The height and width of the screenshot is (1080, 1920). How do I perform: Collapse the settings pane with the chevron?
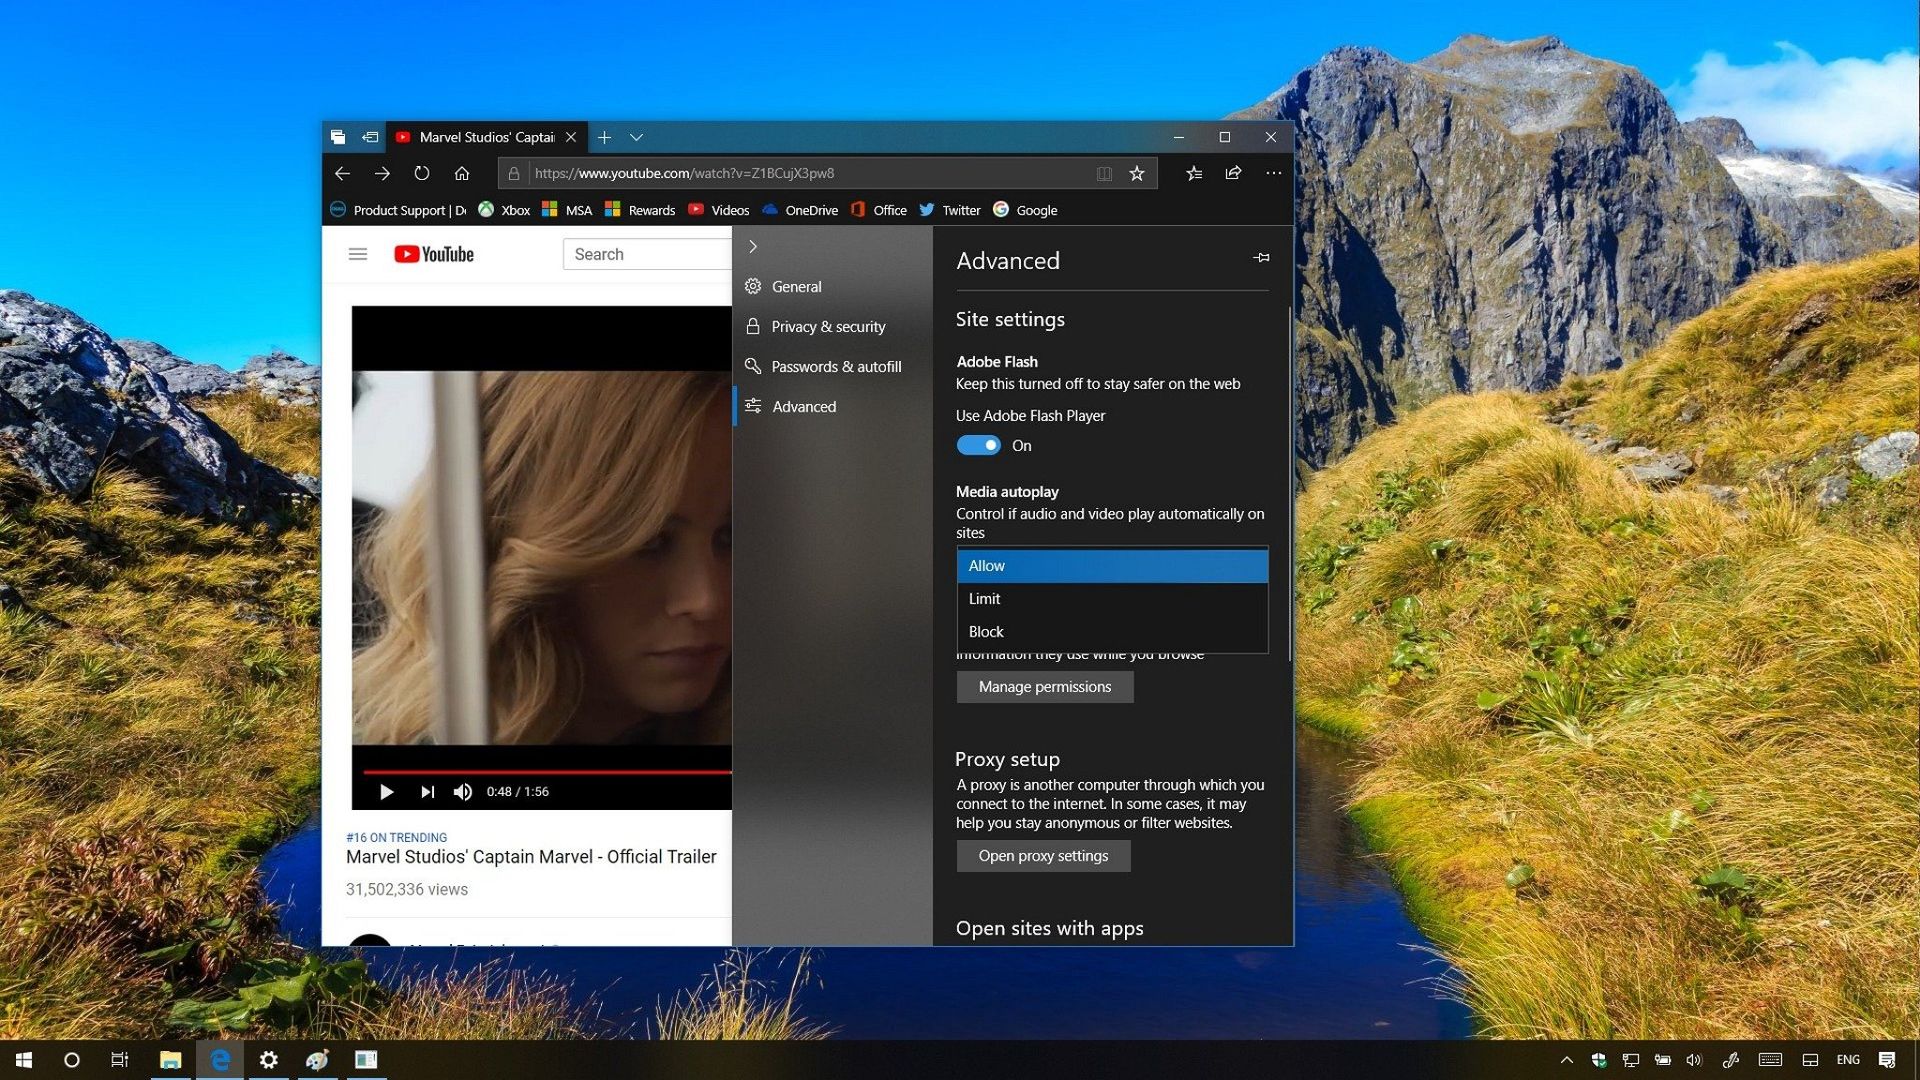click(x=752, y=246)
